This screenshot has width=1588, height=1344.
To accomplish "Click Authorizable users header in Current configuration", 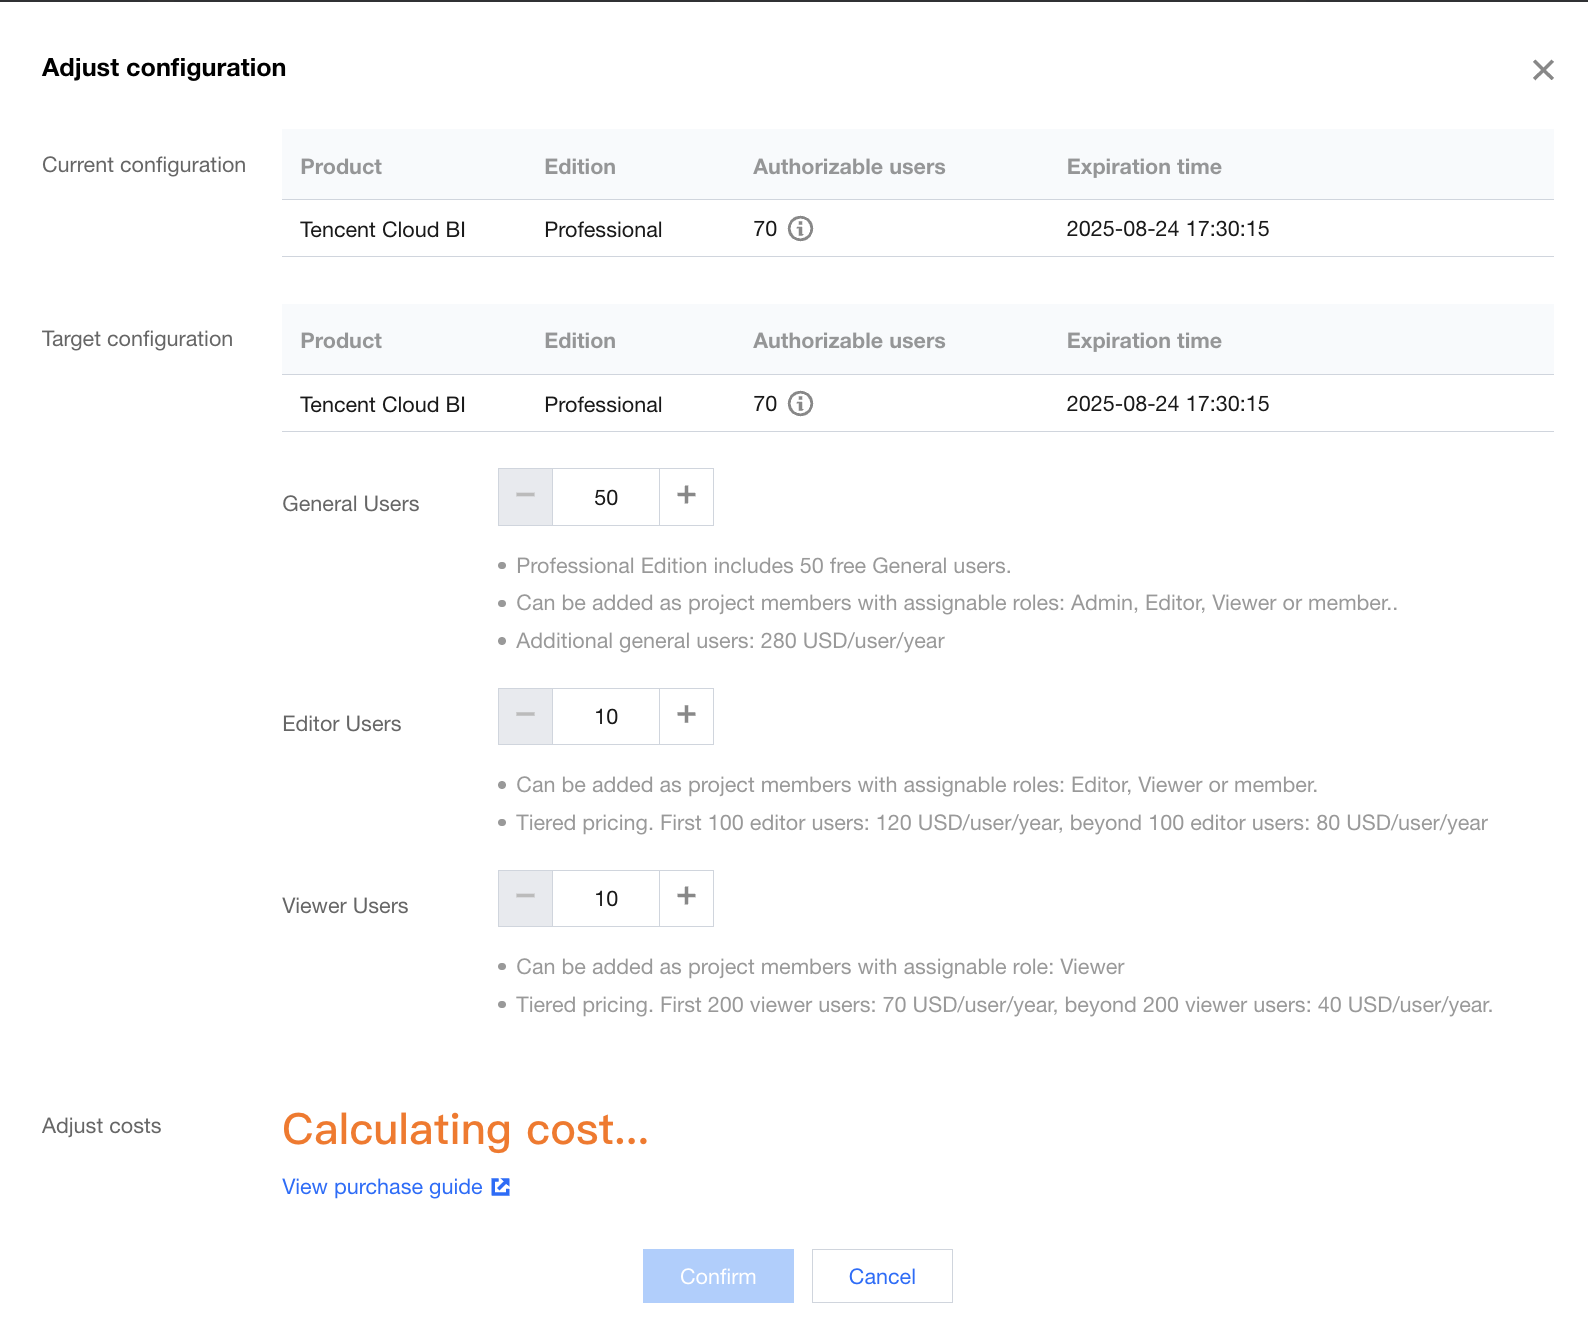I will point(849,167).
